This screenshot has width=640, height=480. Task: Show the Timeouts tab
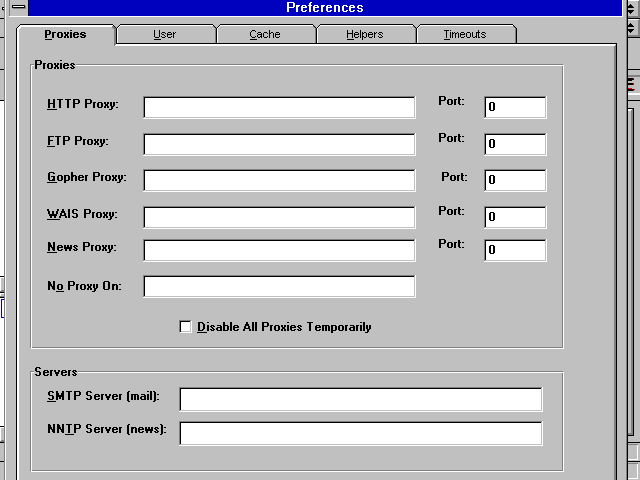[x=465, y=34]
